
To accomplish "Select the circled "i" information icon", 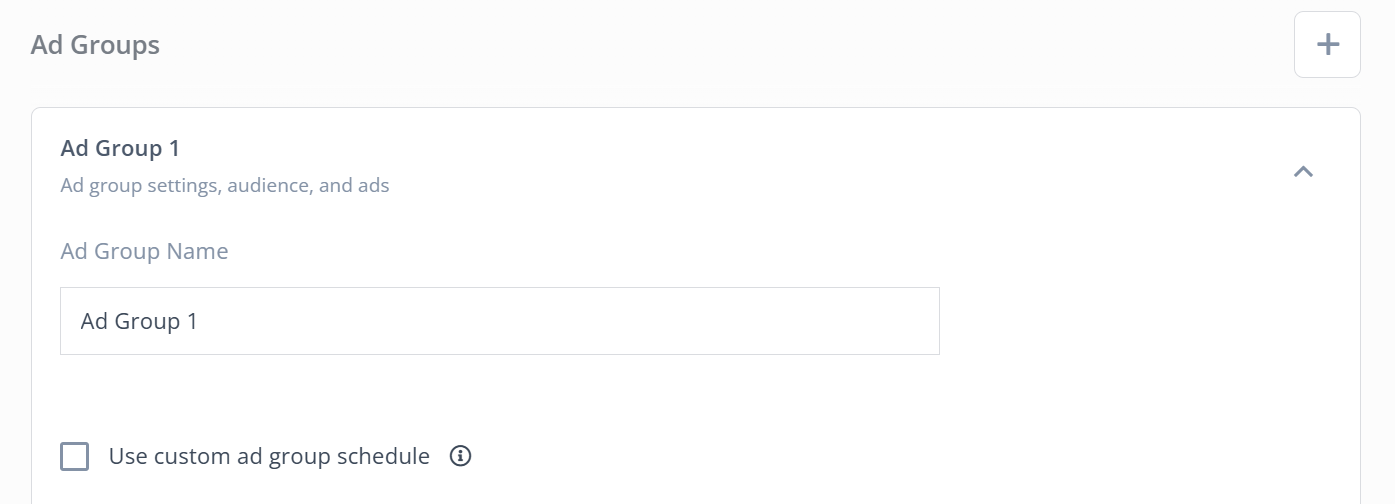I will click(x=460, y=456).
